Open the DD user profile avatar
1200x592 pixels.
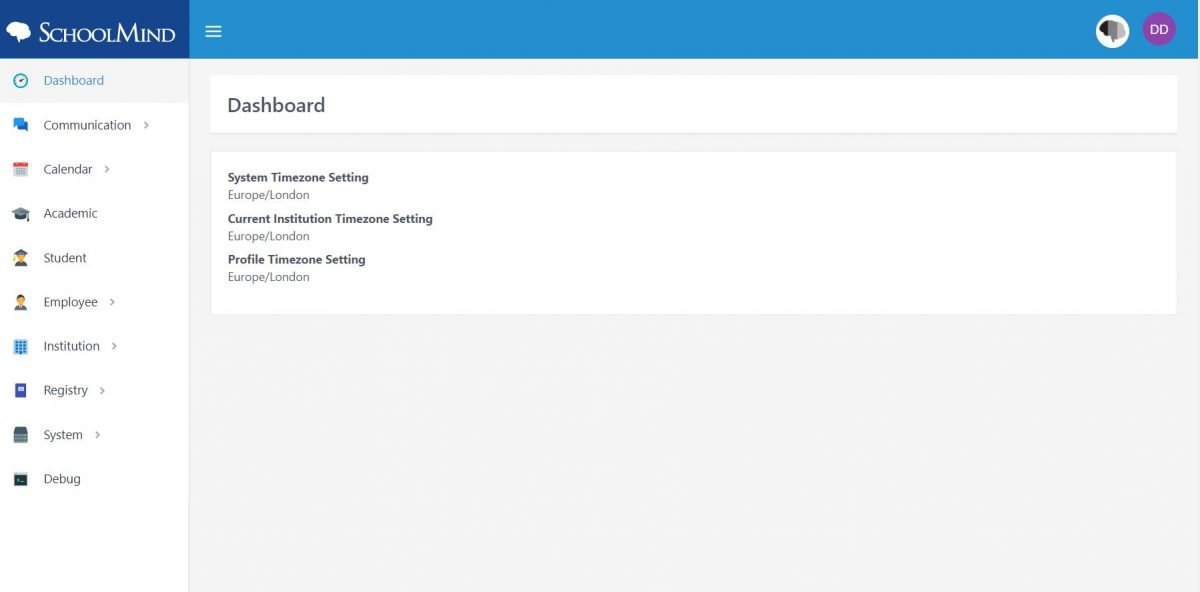1158,30
